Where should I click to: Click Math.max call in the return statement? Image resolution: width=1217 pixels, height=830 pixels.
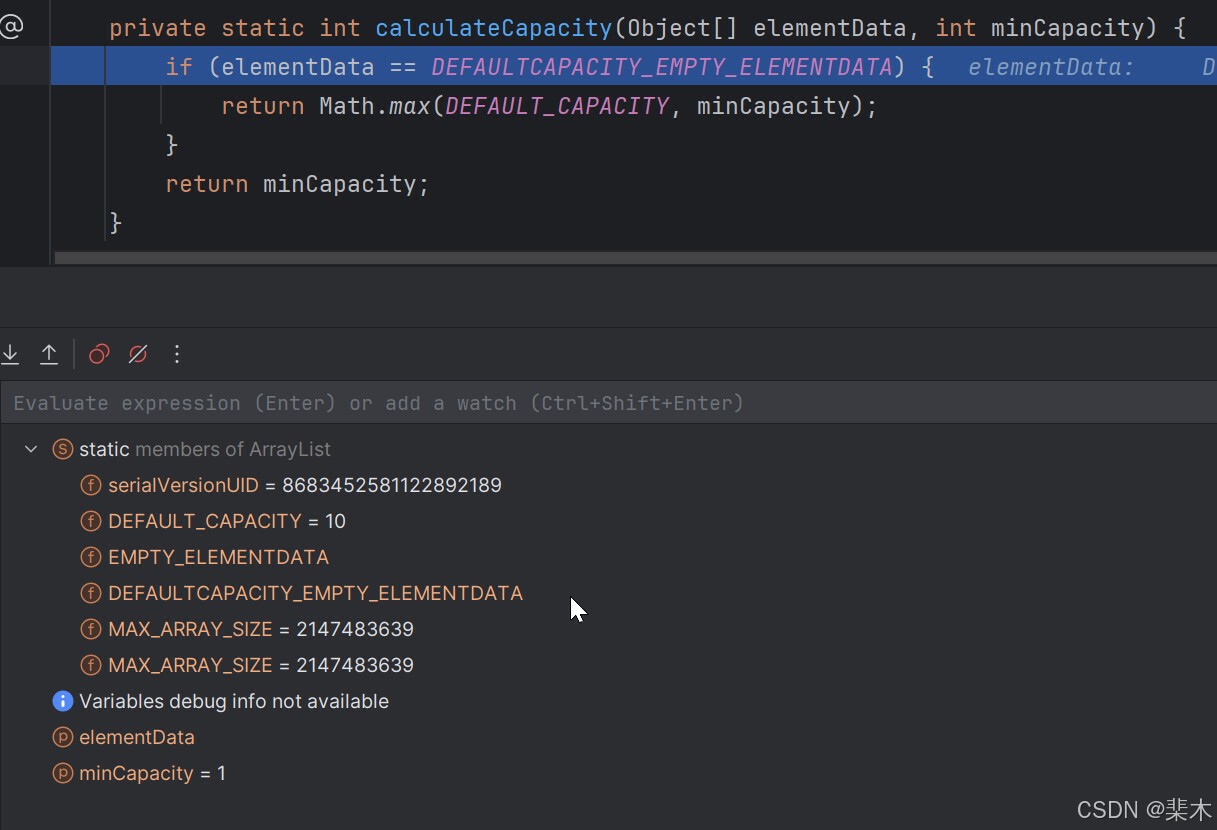click(x=374, y=106)
